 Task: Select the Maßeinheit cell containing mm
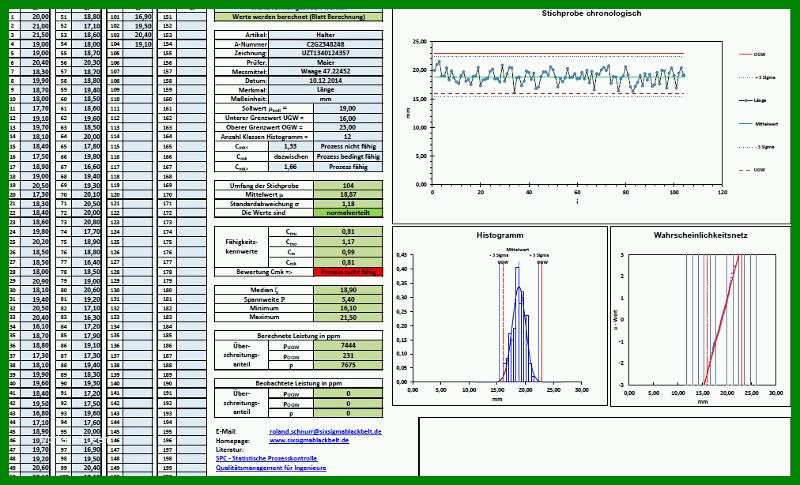pos(326,99)
